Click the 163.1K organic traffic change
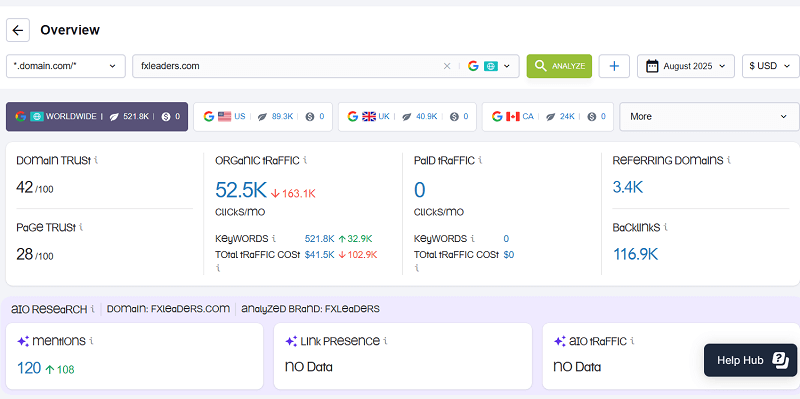 pyautogui.click(x=293, y=193)
